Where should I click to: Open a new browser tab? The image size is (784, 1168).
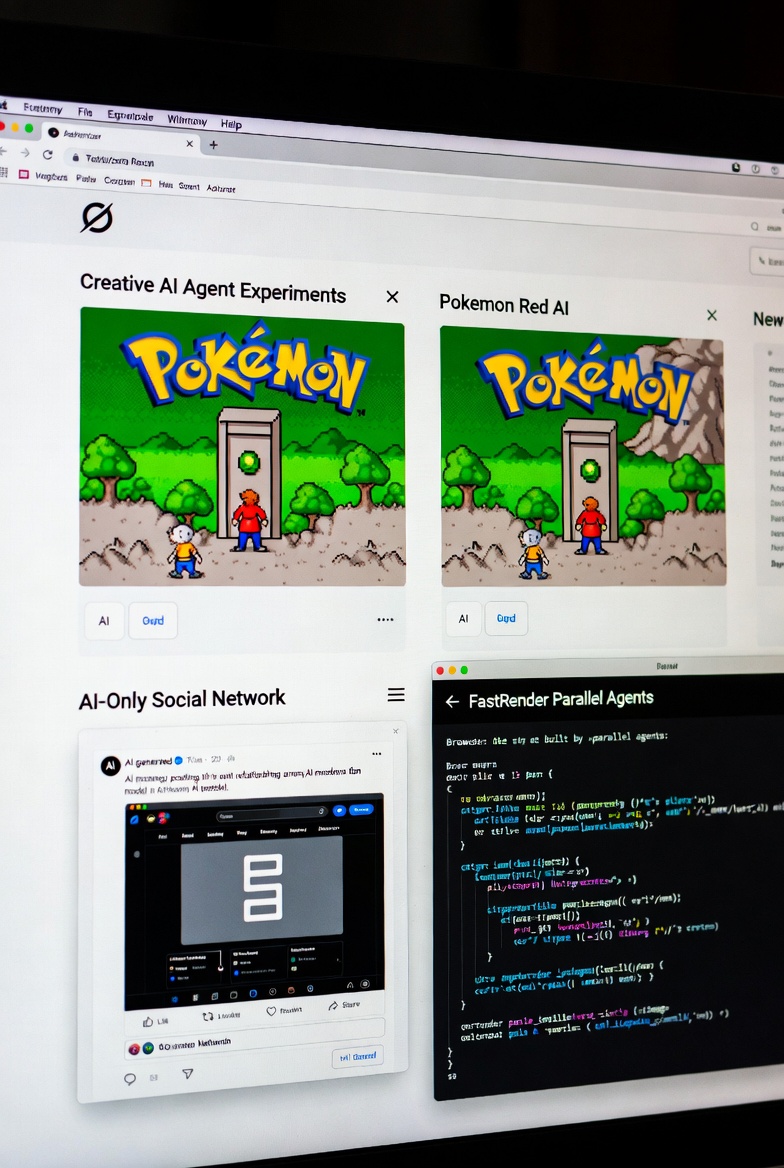213,145
